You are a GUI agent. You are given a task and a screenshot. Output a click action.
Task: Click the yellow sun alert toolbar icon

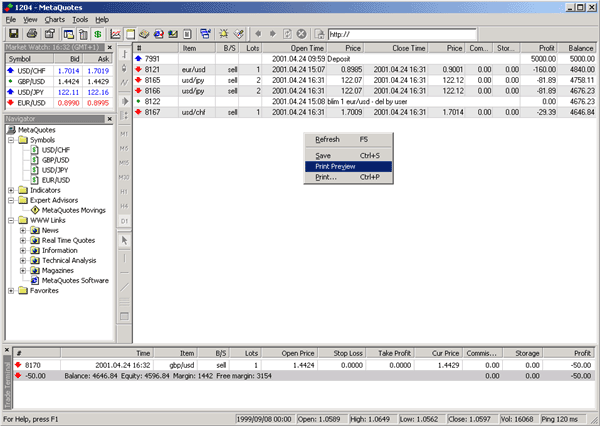click(224, 34)
